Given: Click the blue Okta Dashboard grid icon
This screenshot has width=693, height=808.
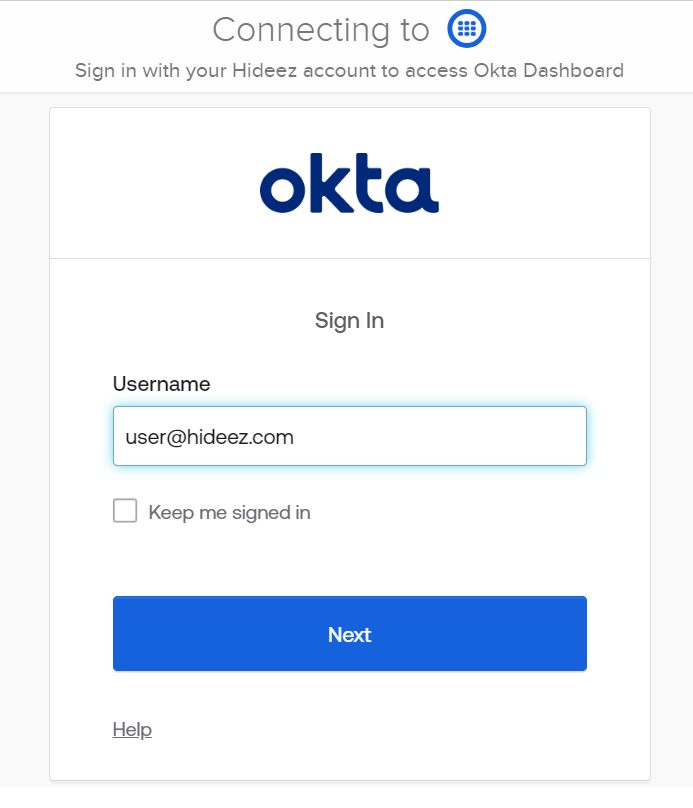Looking at the screenshot, I should tap(466, 29).
